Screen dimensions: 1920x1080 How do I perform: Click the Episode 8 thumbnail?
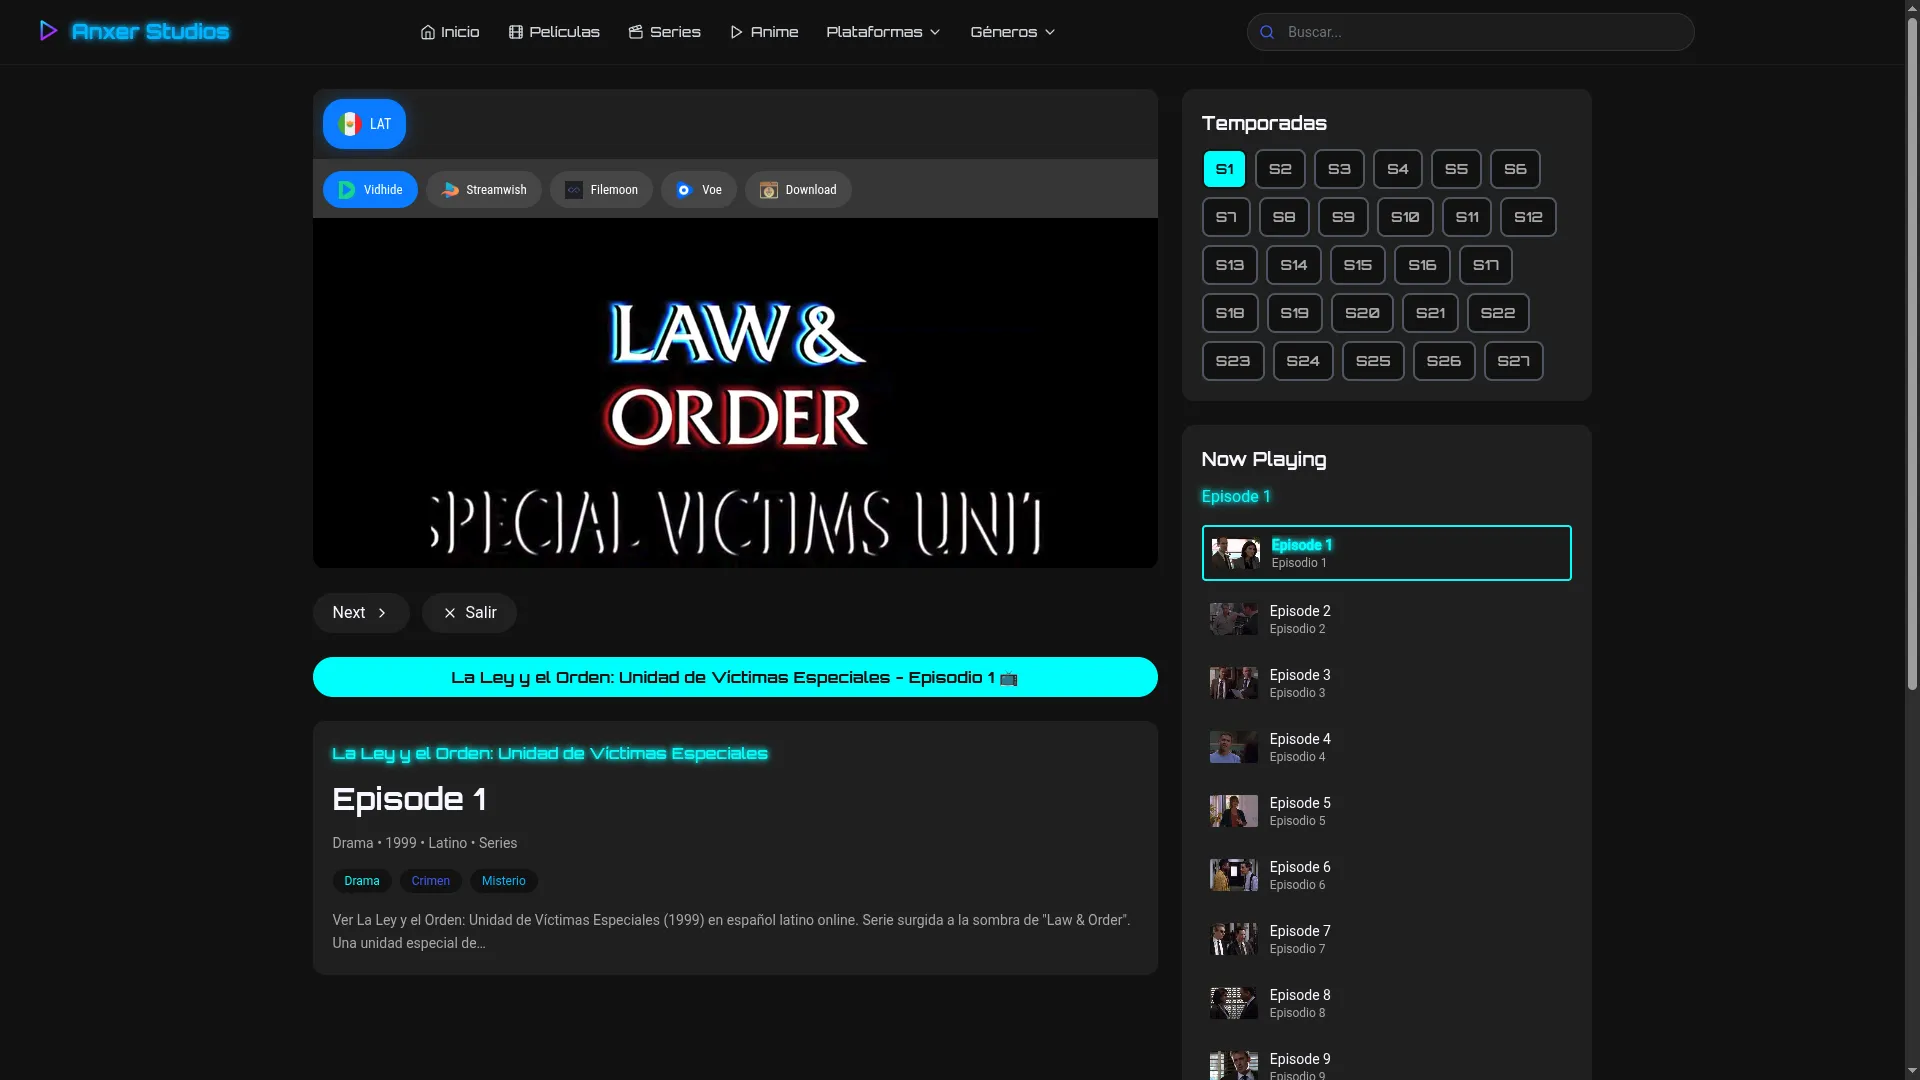(1234, 1003)
